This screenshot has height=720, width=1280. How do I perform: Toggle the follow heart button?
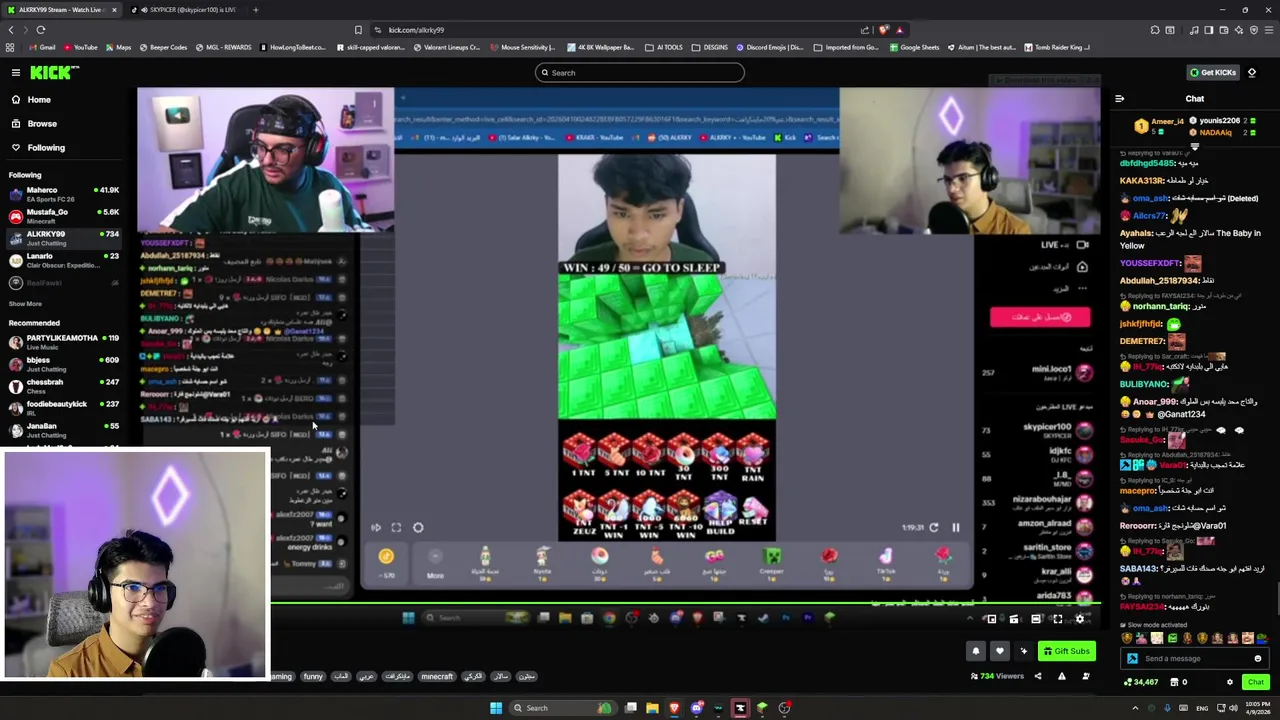tap(999, 651)
